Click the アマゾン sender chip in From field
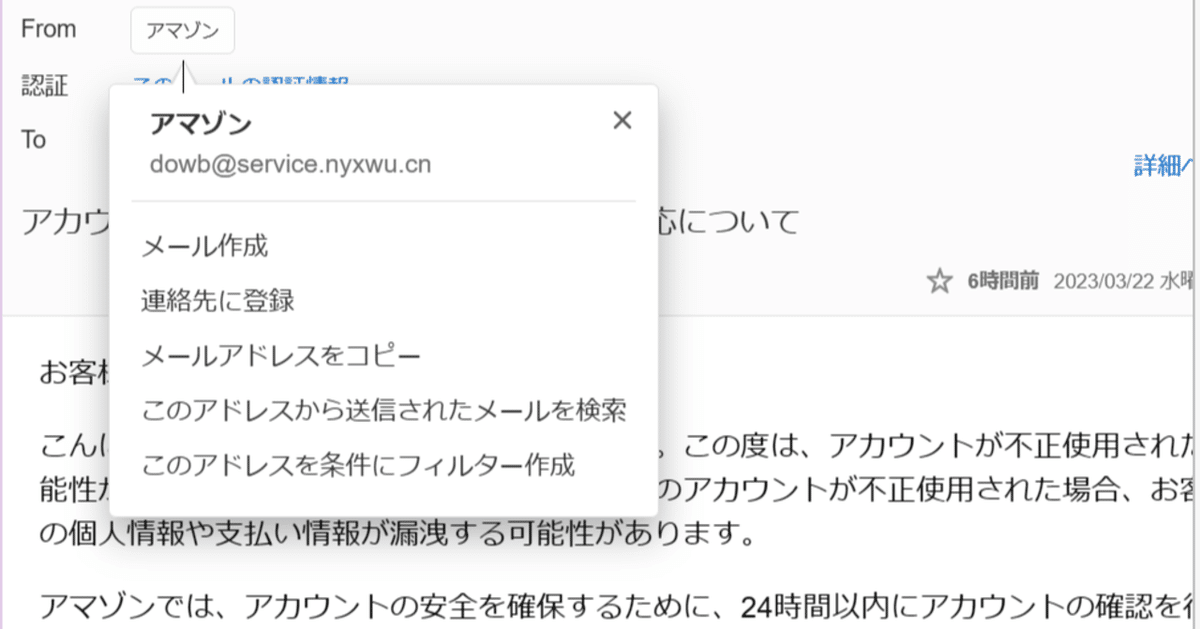Image resolution: width=1200 pixels, height=629 pixels. (x=183, y=31)
